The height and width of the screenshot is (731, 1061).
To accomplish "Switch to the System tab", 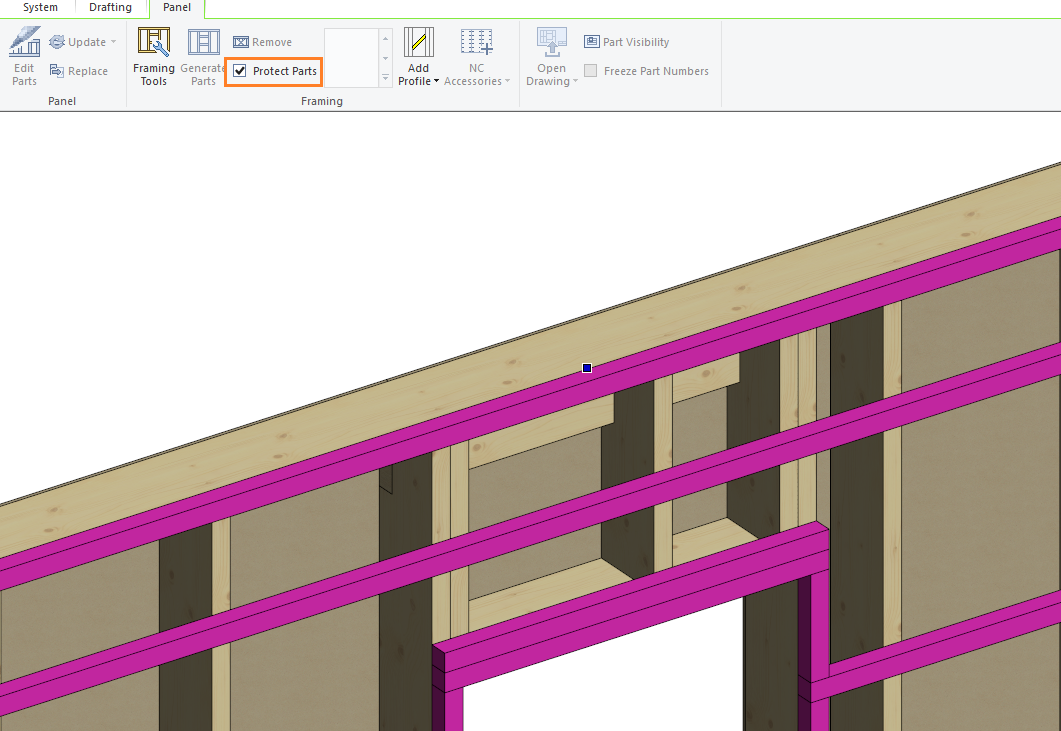I will pos(40,8).
